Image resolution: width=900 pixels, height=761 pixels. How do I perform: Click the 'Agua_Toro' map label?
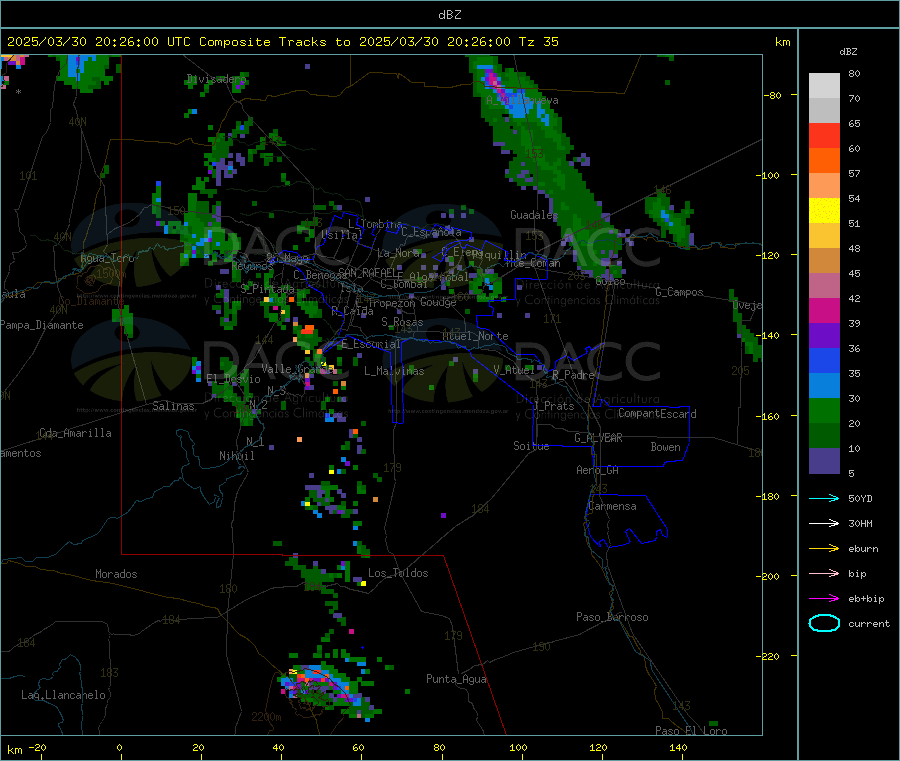[107, 258]
